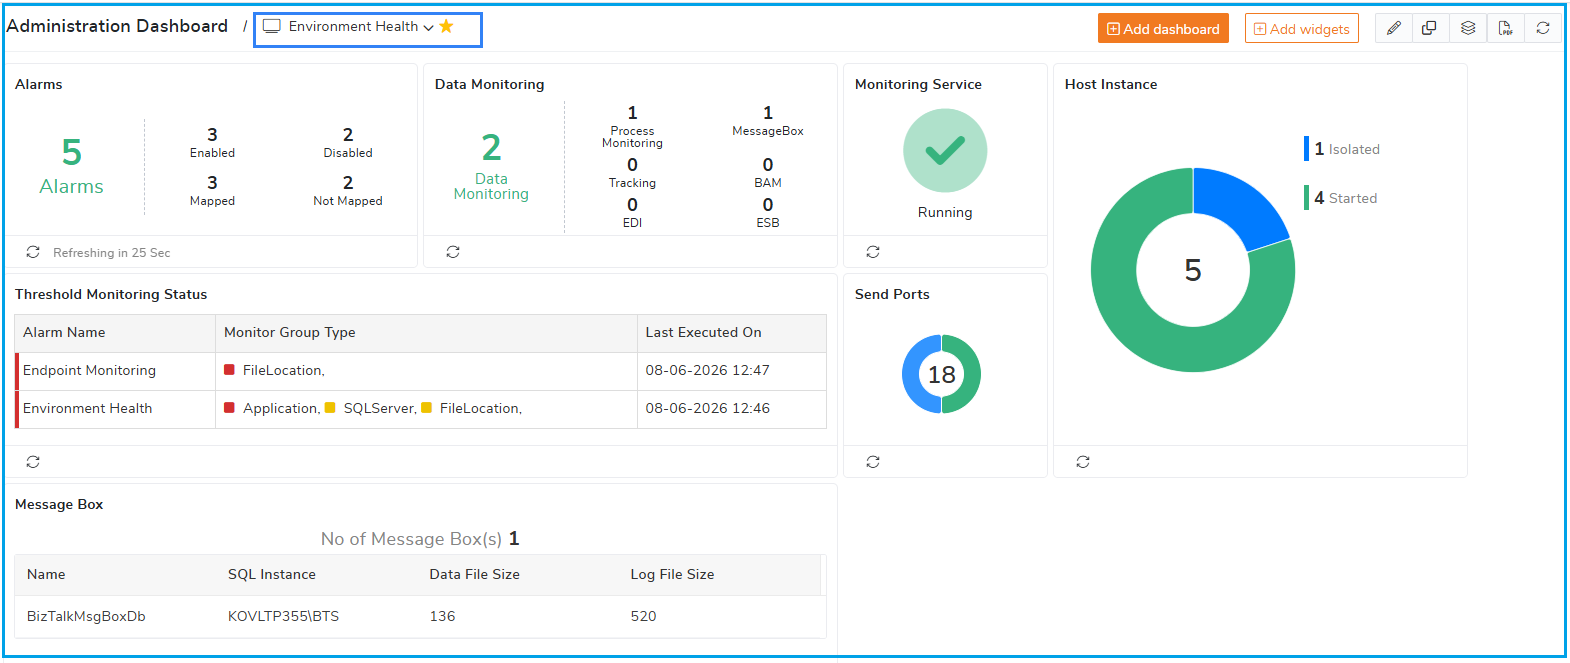Click the MessageBox monitoring count

(x=768, y=113)
